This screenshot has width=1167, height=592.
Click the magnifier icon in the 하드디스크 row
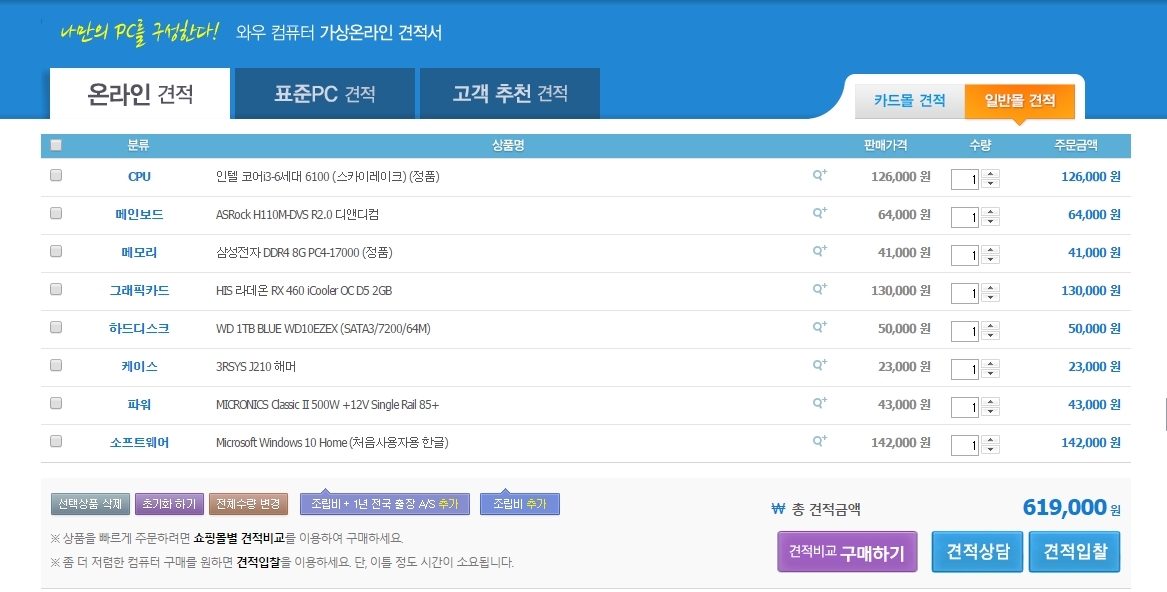819,327
